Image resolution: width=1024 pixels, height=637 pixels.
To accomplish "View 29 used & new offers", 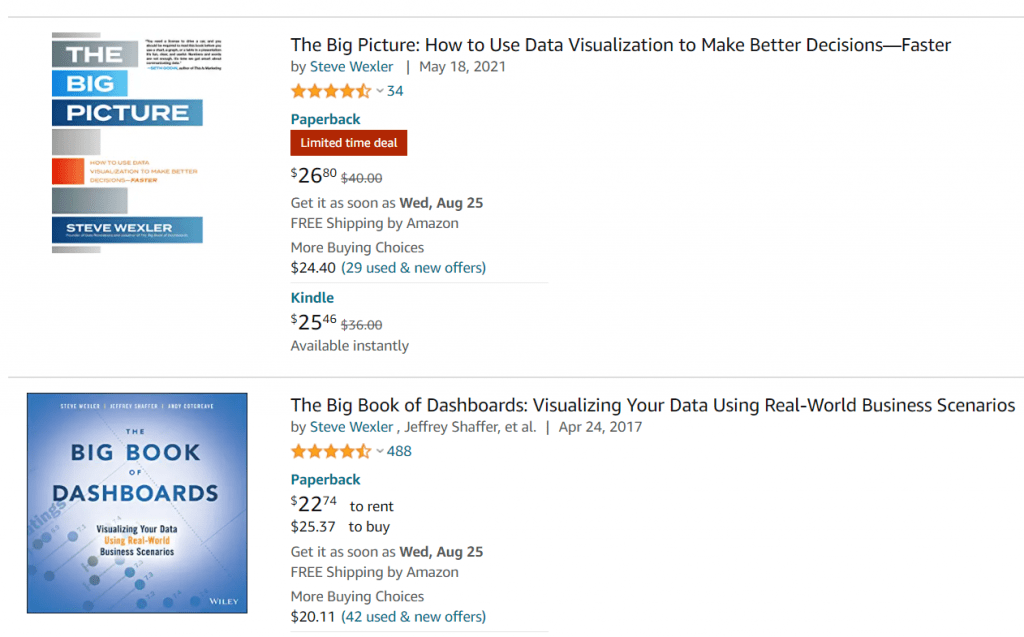I will point(413,268).
